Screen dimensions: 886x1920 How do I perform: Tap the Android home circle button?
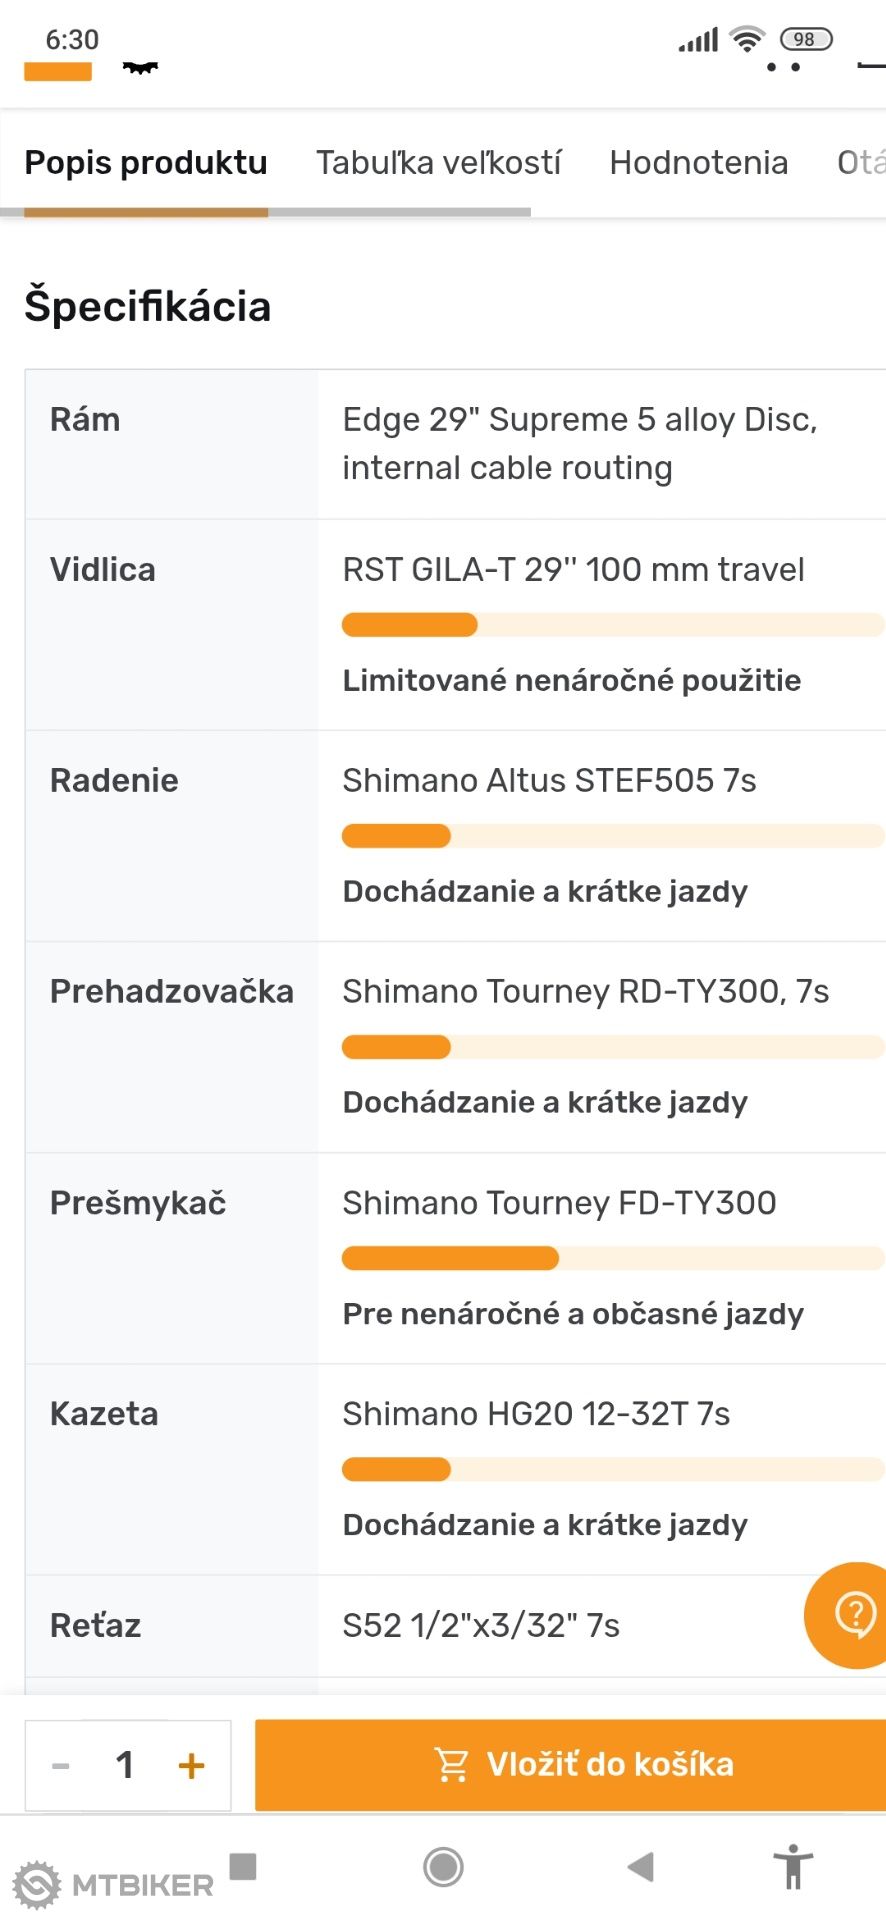[x=443, y=1866]
